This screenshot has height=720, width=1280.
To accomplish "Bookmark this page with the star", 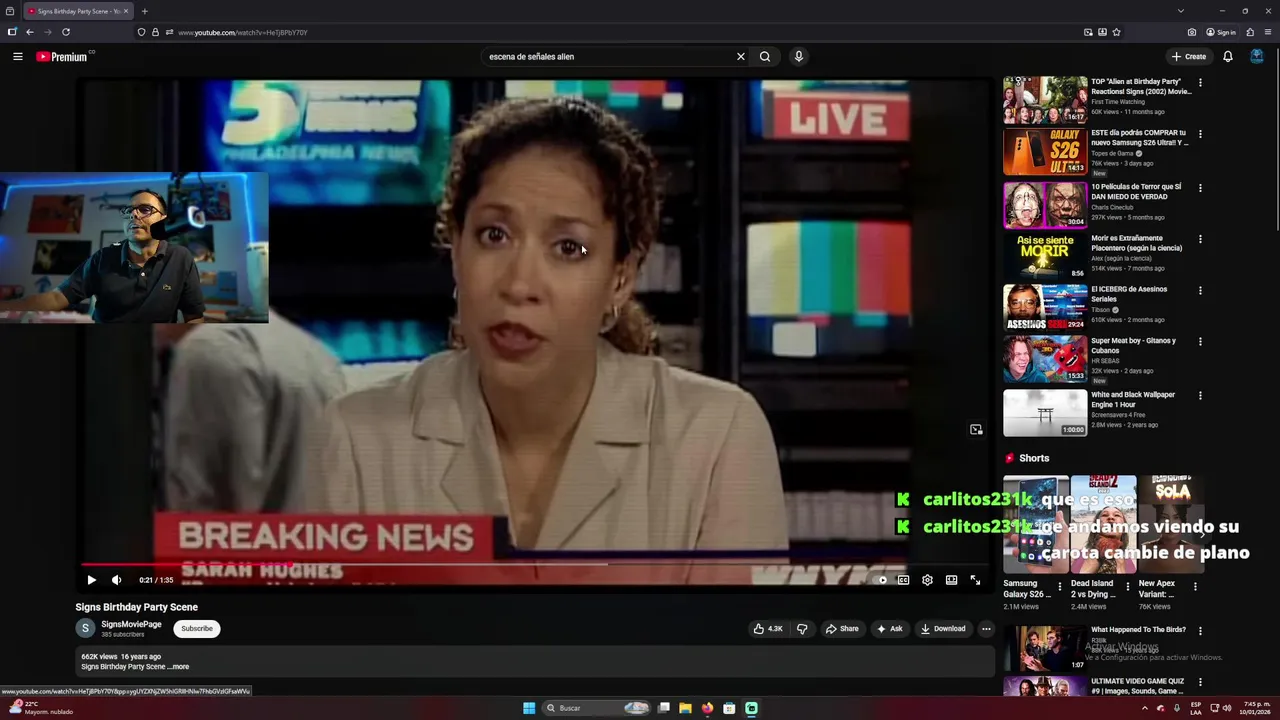I will point(1116,32).
